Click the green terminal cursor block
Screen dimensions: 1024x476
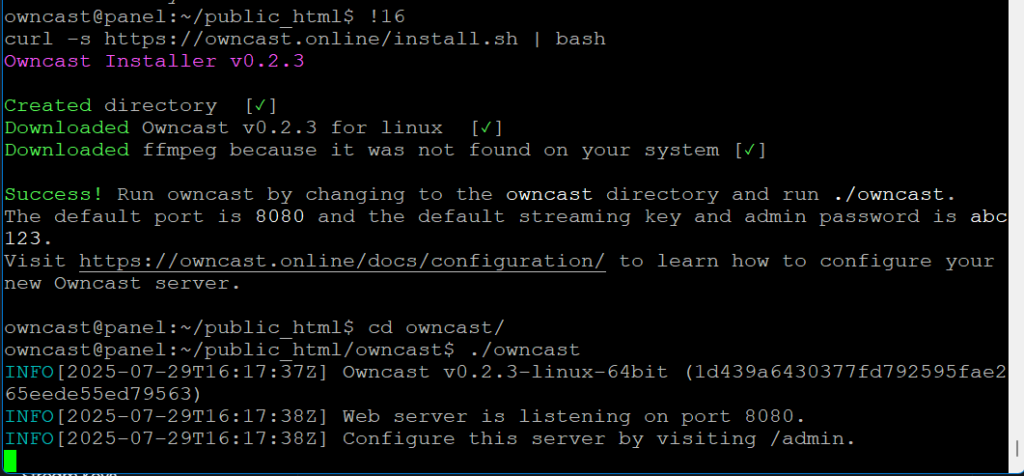pos(10,461)
